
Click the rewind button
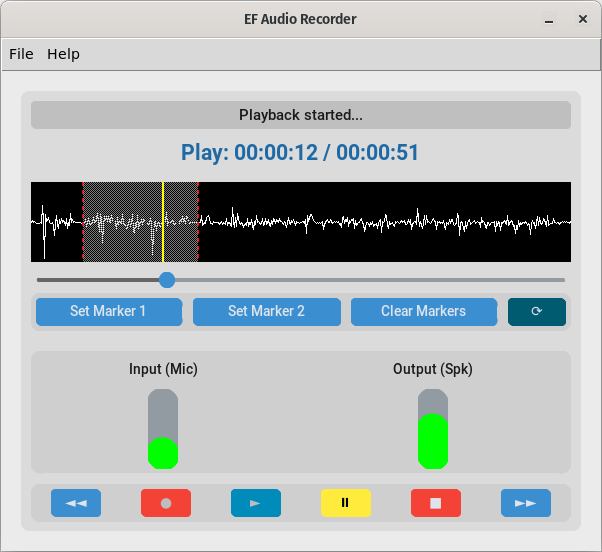pyautogui.click(x=76, y=503)
